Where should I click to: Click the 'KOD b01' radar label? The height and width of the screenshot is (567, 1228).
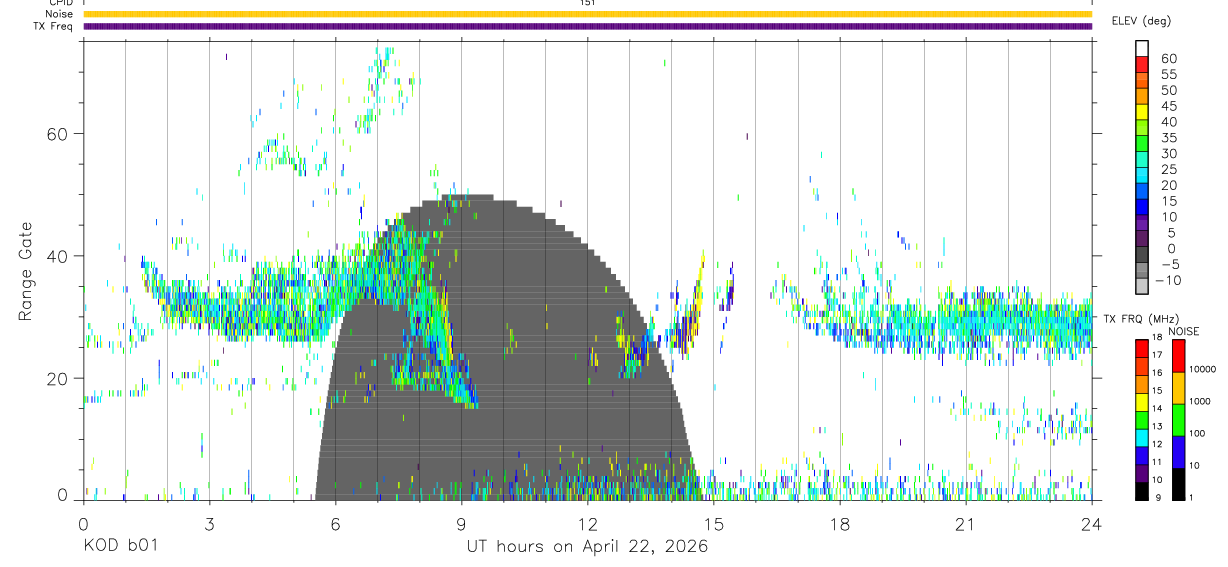coord(120,546)
